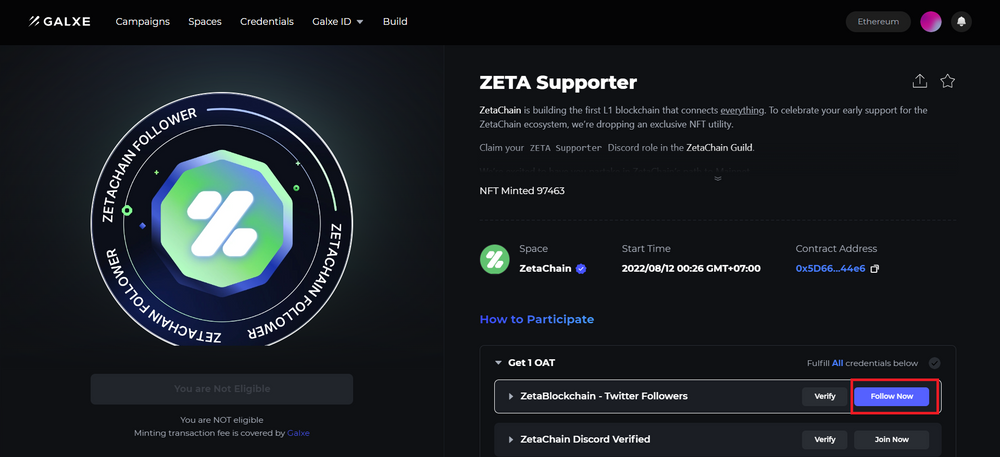The height and width of the screenshot is (457, 1000).
Task: Copy contract address with copy icon
Action: [x=874, y=269]
